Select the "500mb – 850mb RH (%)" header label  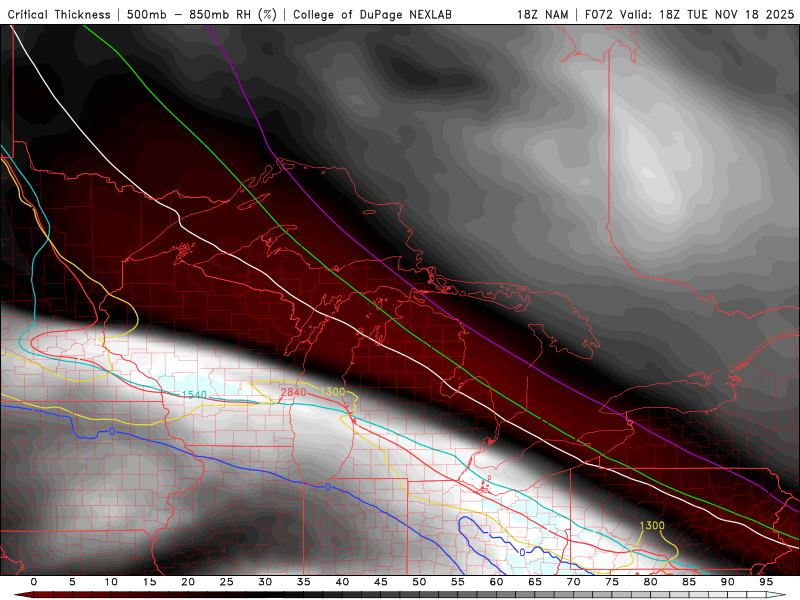202,15
